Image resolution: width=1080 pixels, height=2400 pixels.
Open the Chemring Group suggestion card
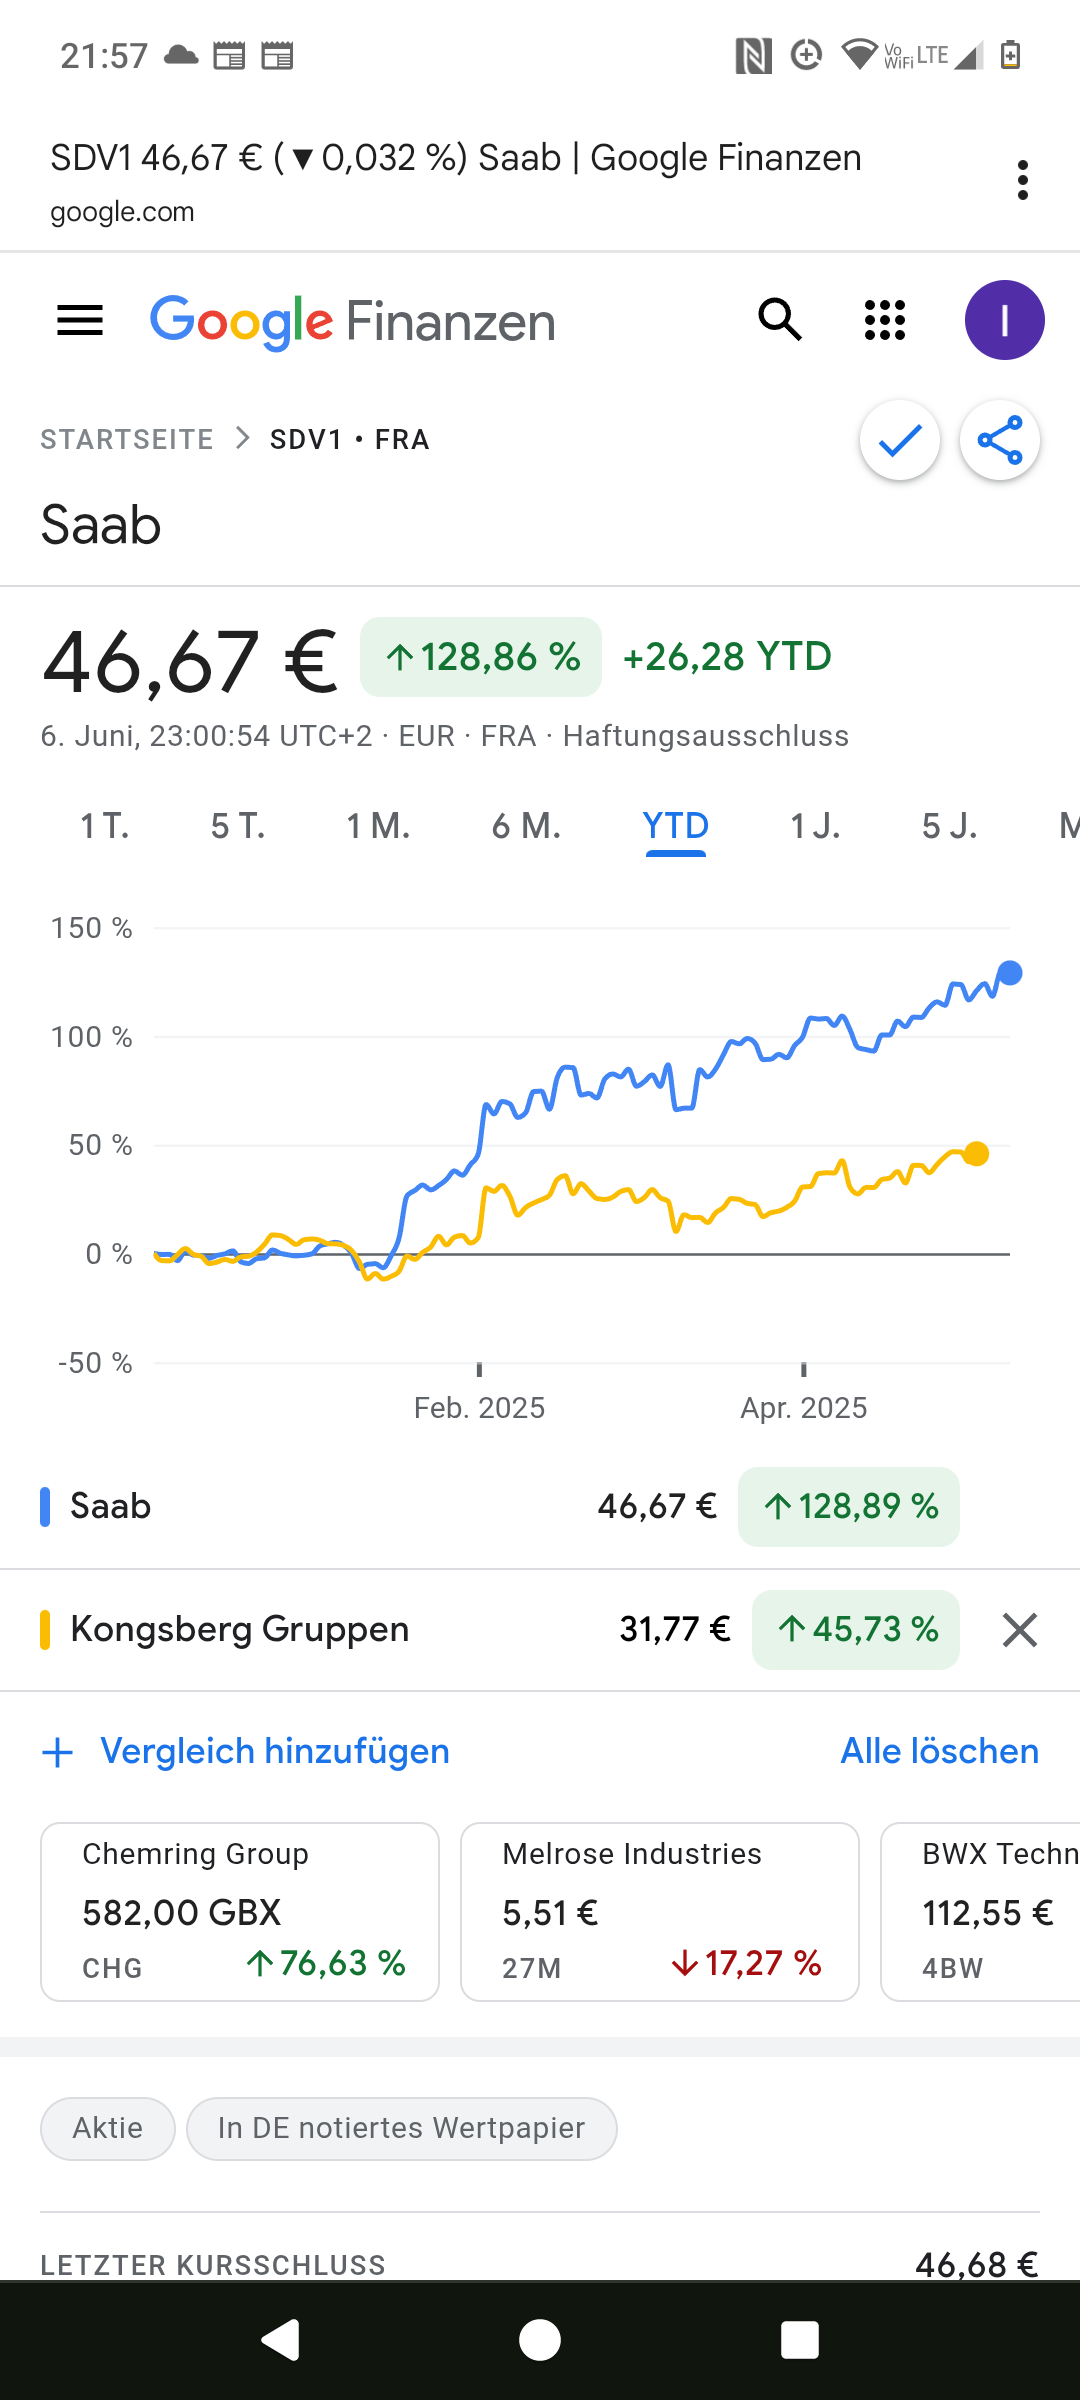point(240,1912)
